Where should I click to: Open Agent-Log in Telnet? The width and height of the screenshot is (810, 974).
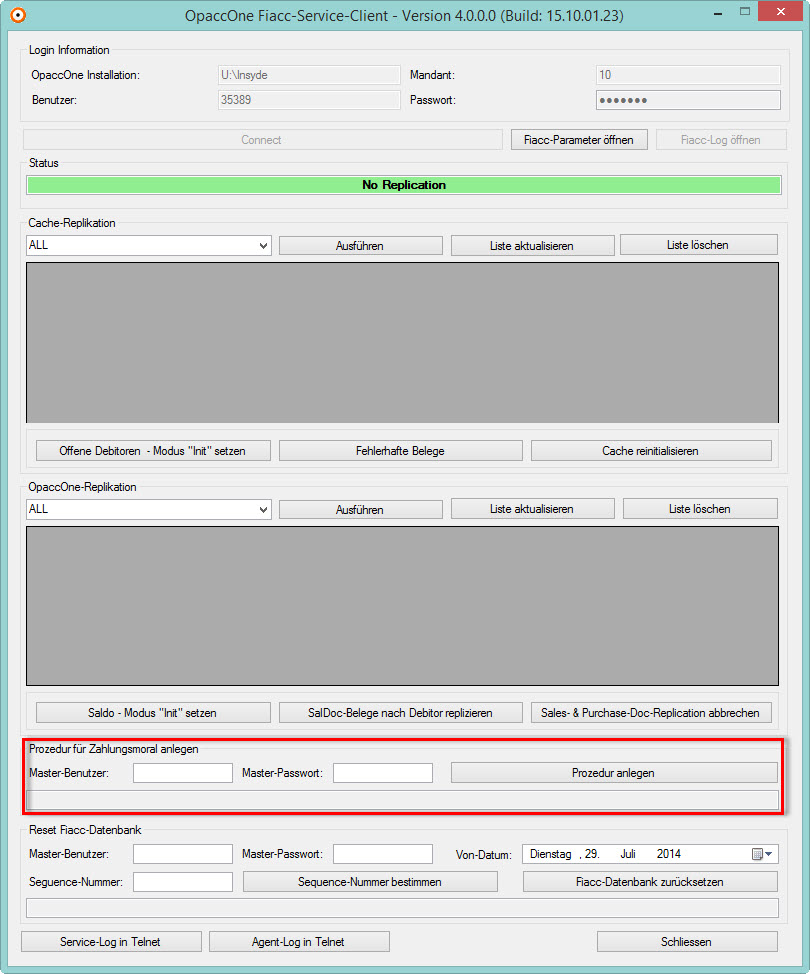pos(299,942)
